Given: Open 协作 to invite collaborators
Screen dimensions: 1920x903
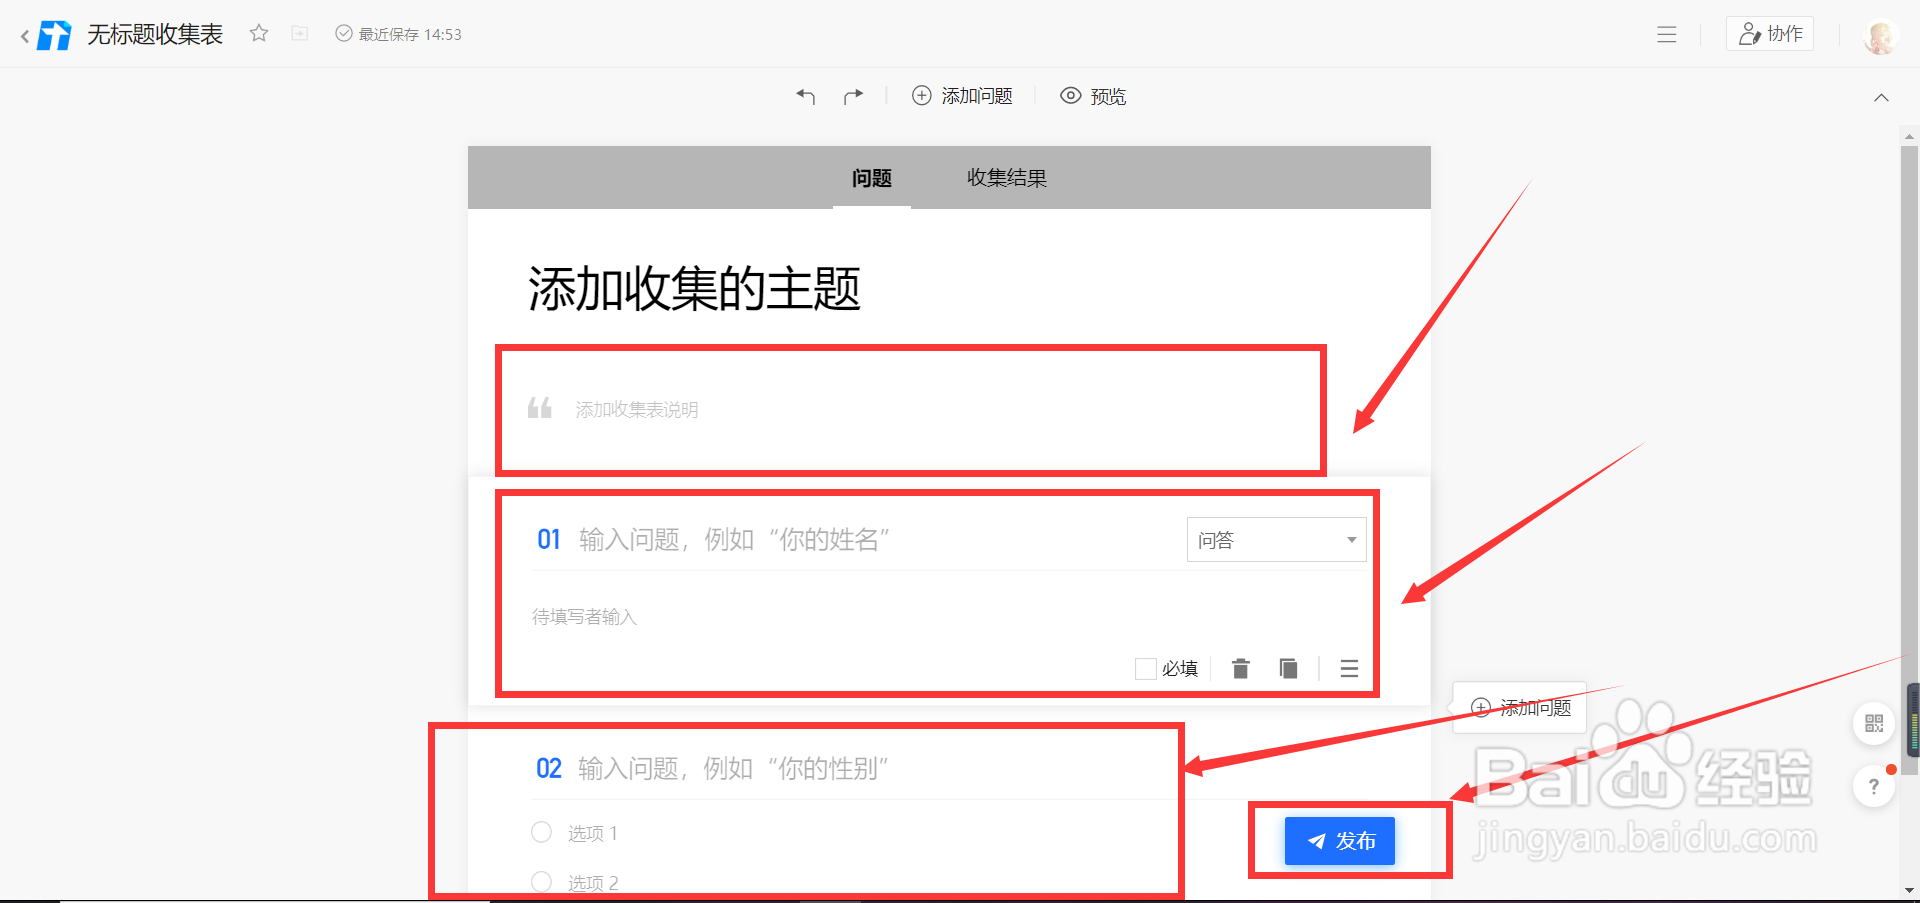Looking at the screenshot, I should [x=1769, y=33].
